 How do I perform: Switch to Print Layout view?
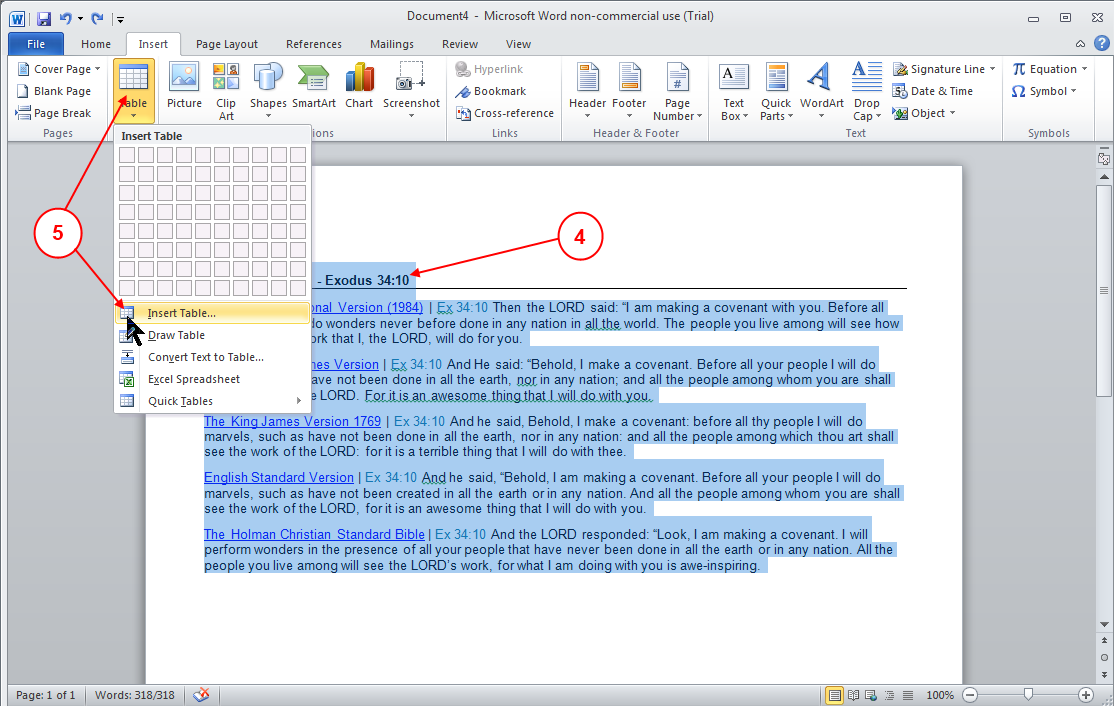(x=835, y=695)
